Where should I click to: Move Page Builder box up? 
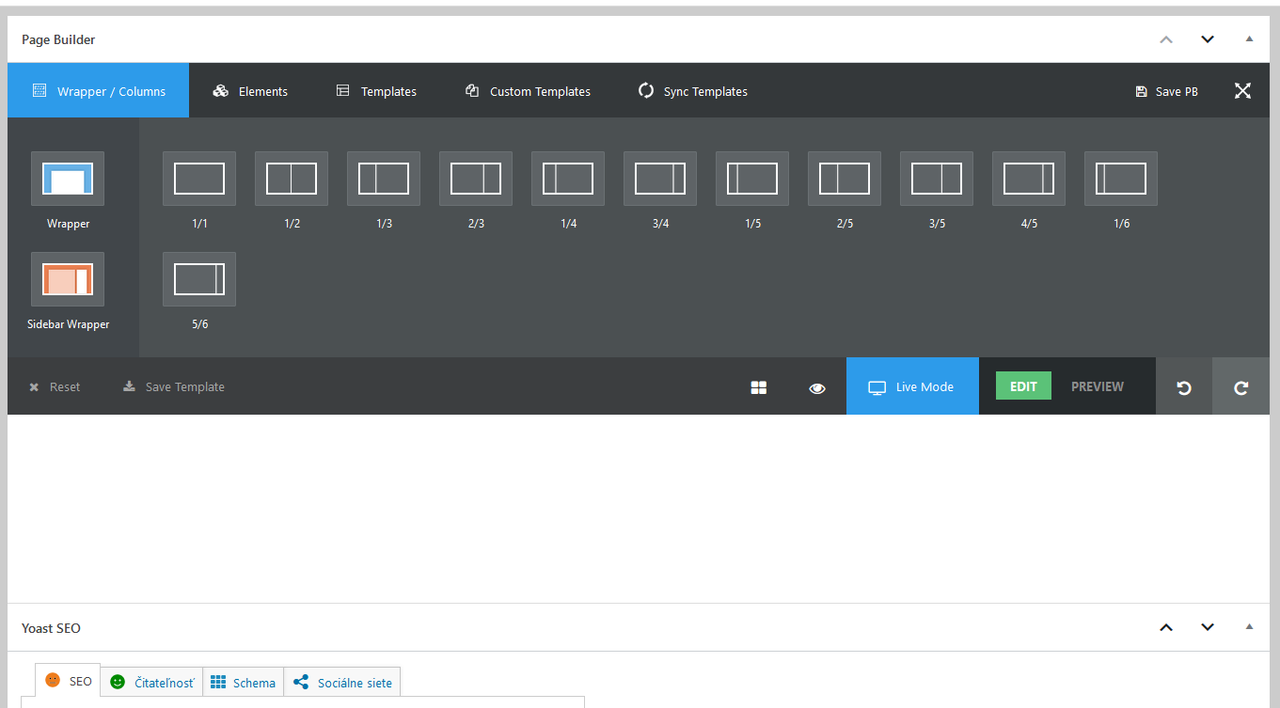(x=1166, y=39)
